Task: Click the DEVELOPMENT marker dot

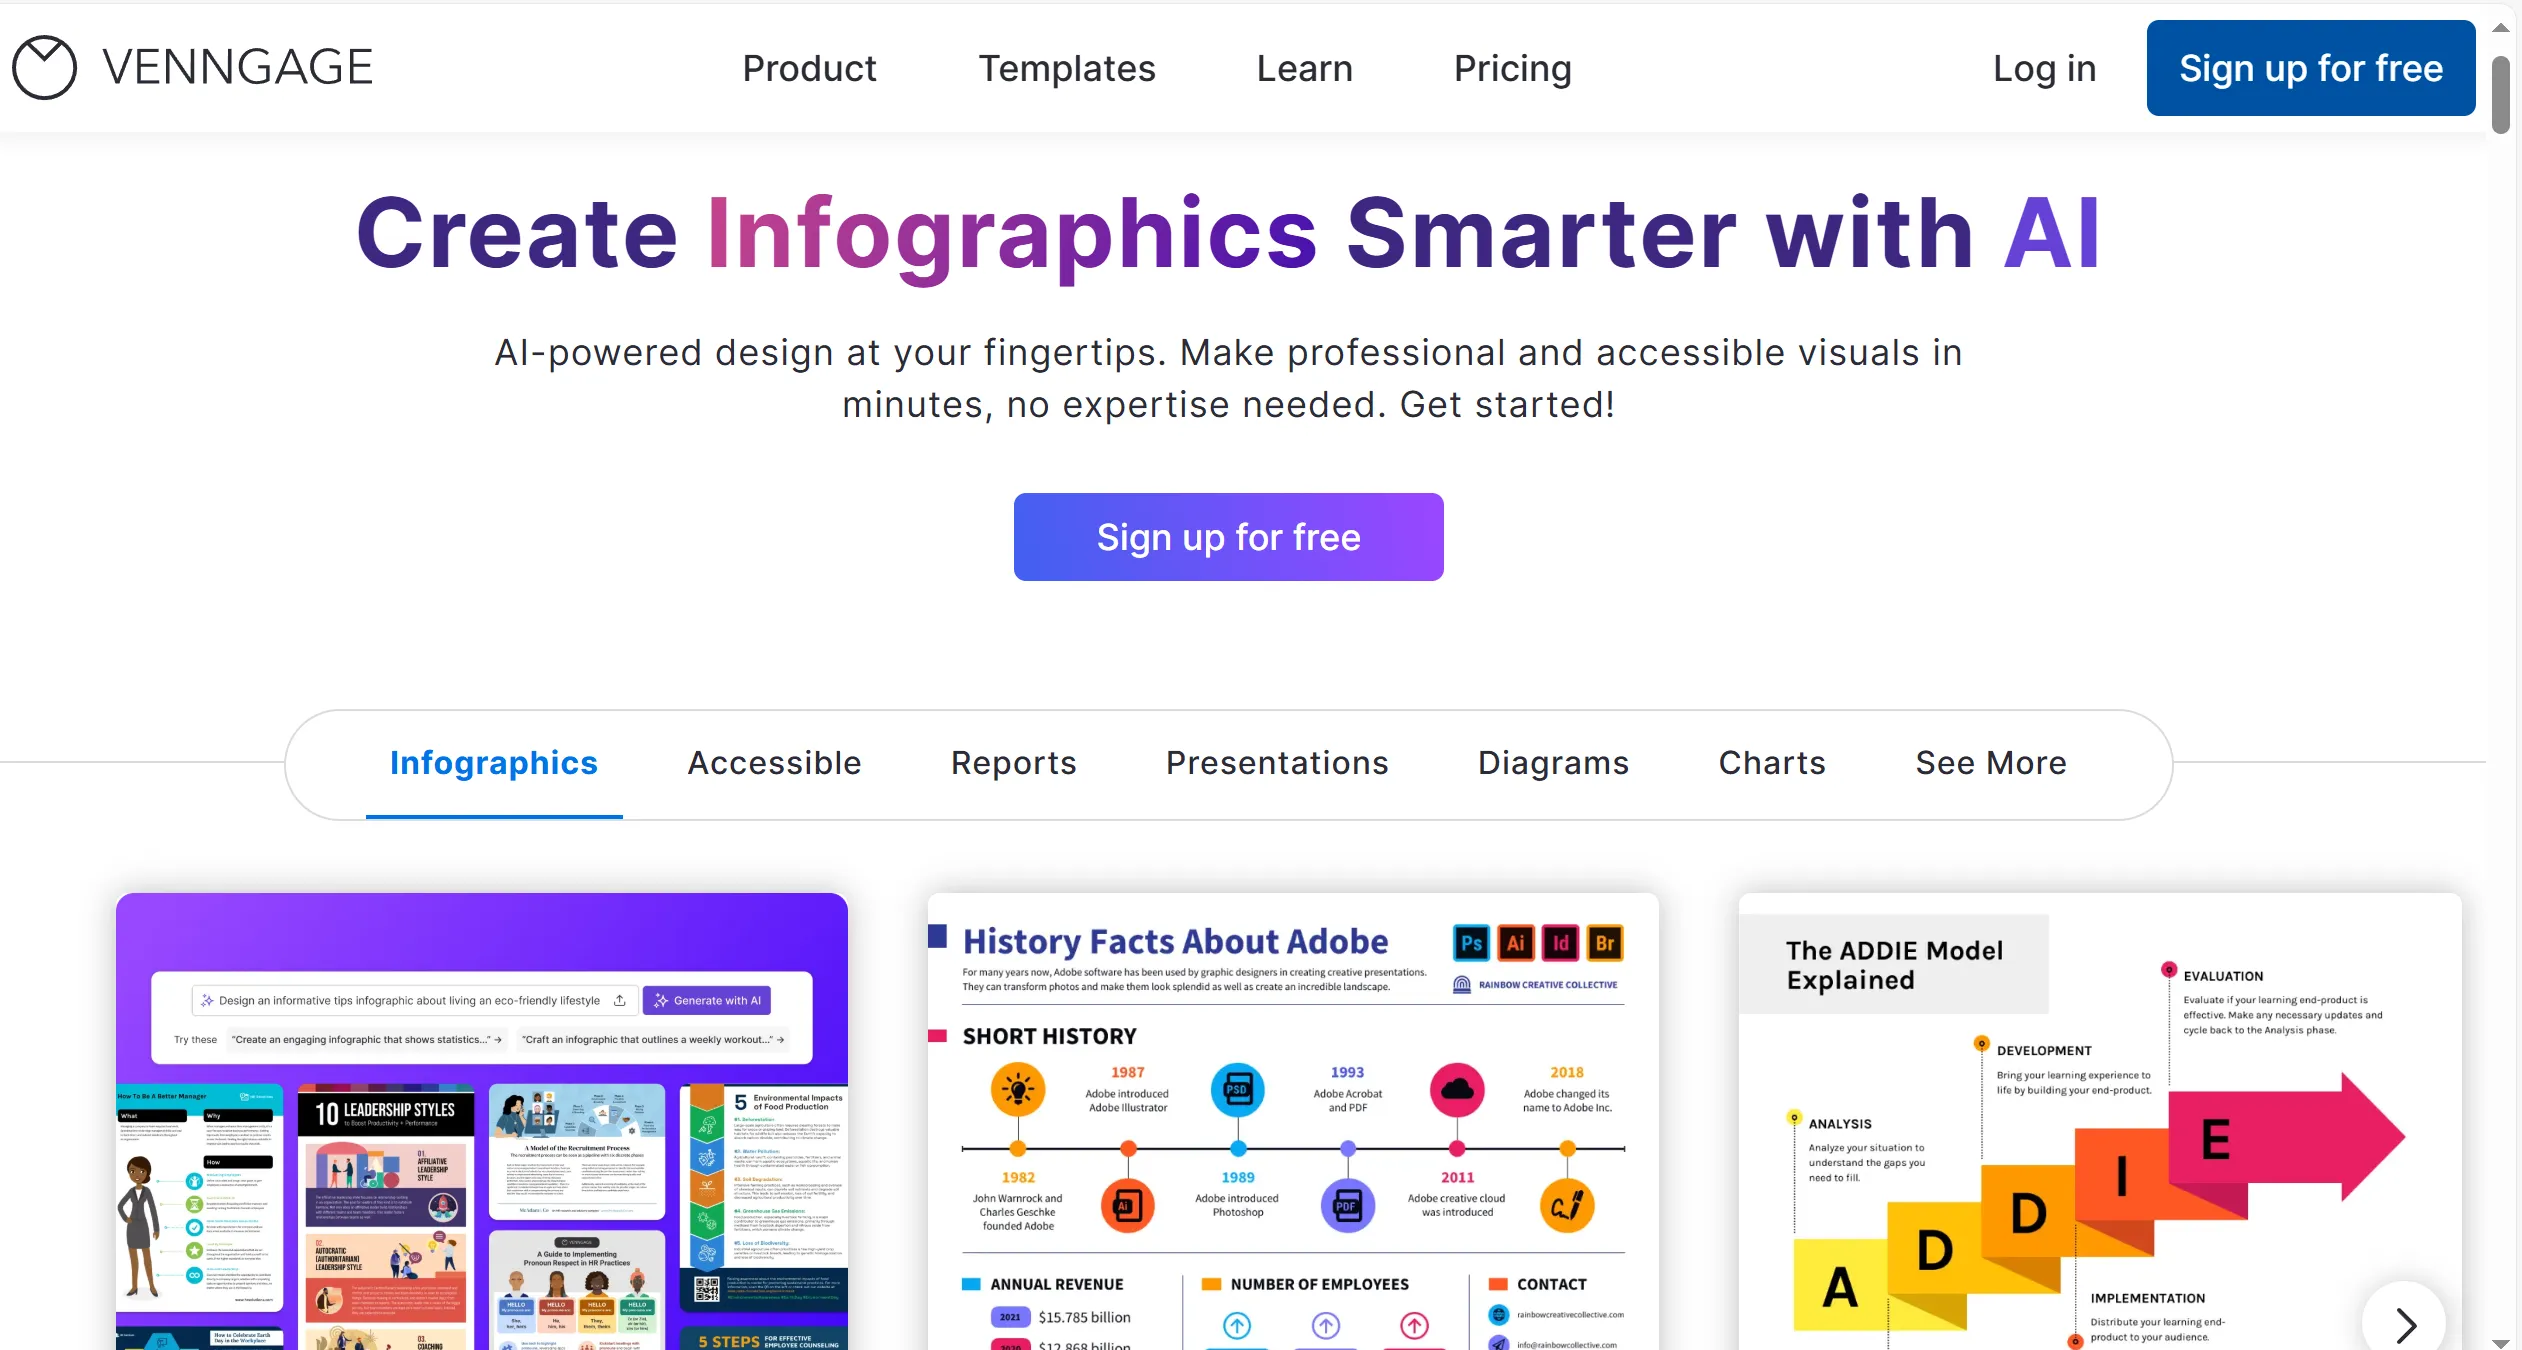Action: click(1981, 1043)
